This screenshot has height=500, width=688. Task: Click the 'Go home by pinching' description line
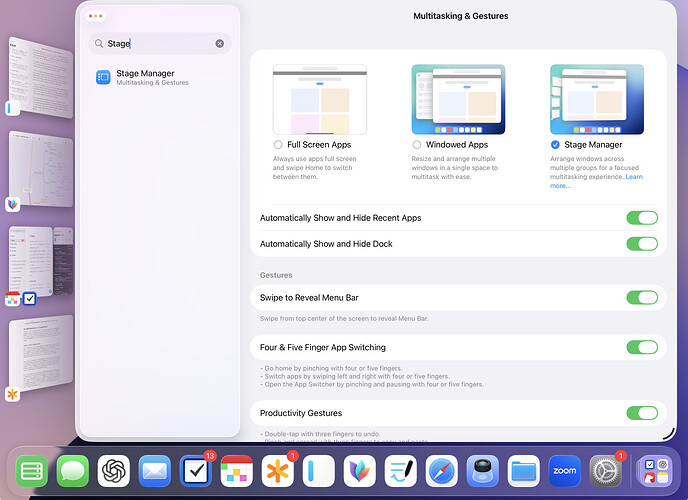[x=331, y=368]
